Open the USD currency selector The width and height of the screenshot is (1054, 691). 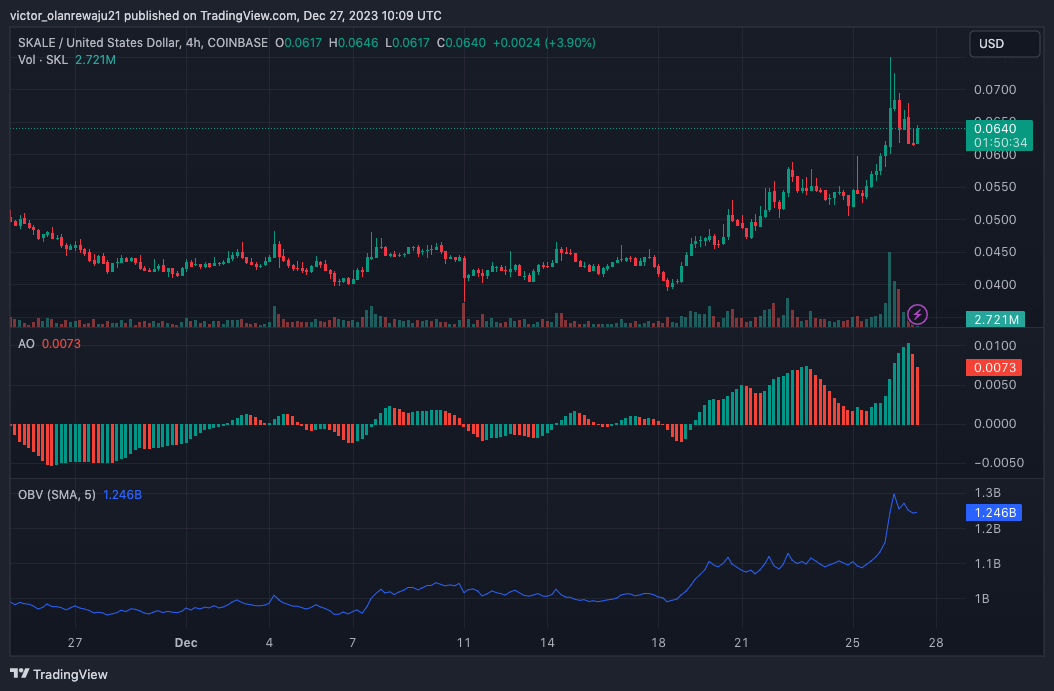point(1004,44)
